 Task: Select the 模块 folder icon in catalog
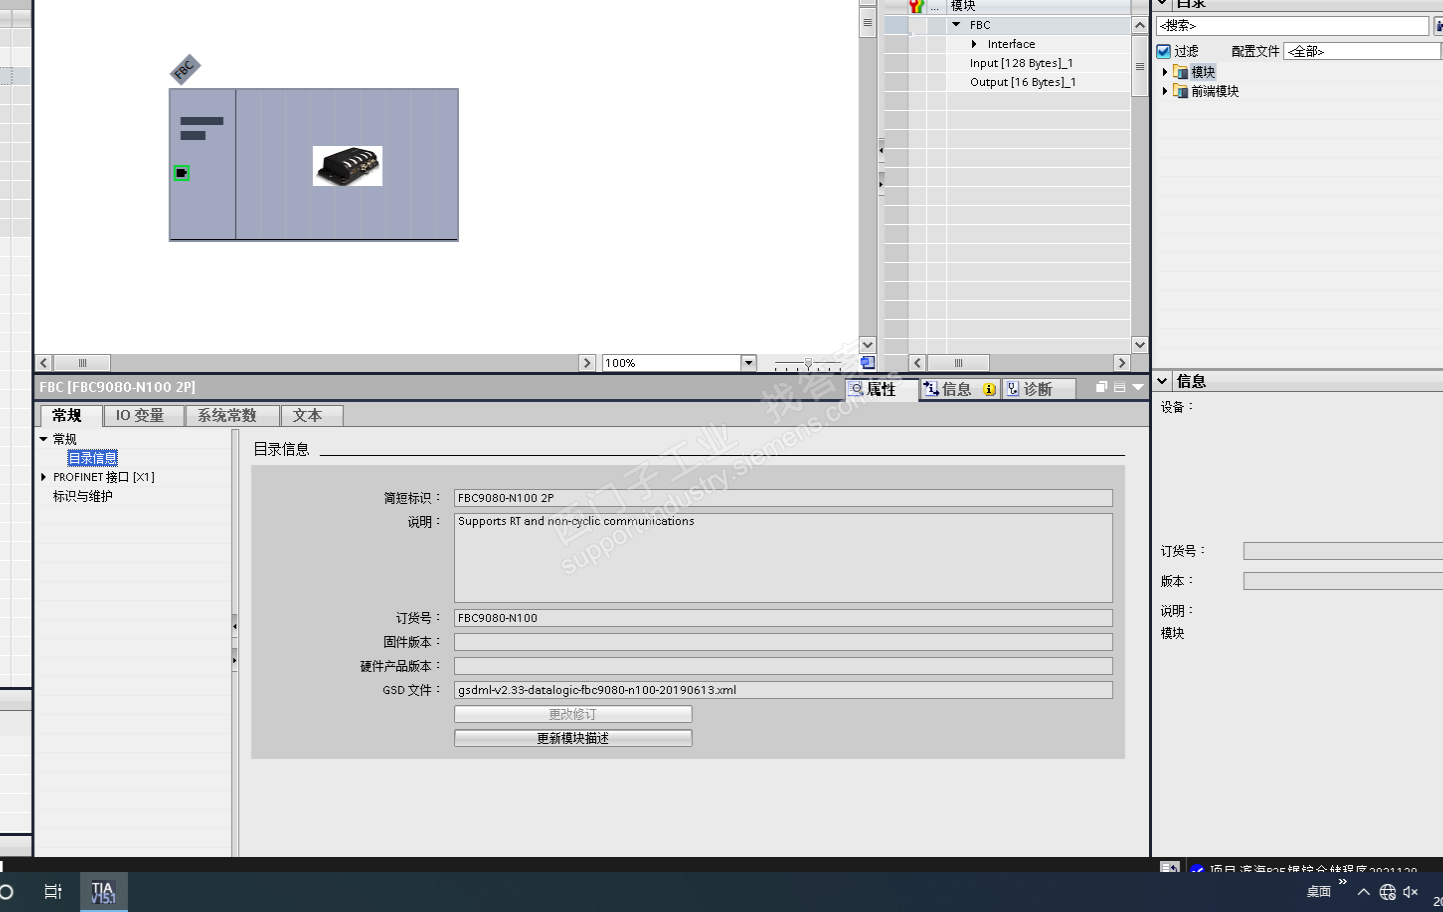pyautogui.click(x=1181, y=72)
